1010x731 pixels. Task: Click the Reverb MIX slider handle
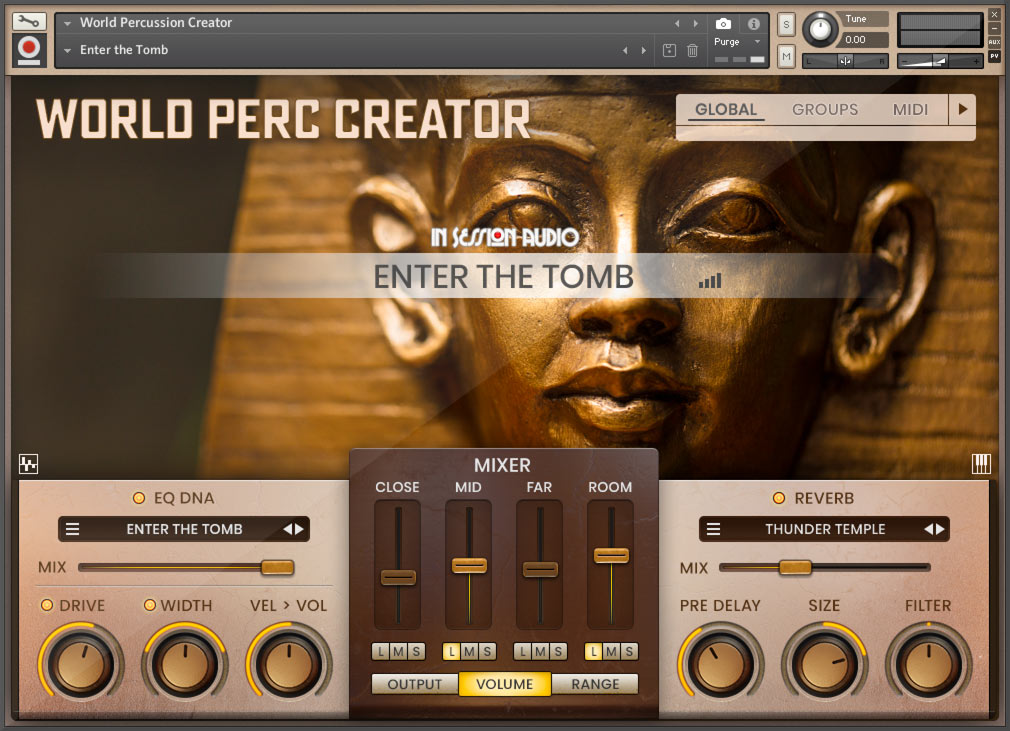pyautogui.click(x=795, y=567)
